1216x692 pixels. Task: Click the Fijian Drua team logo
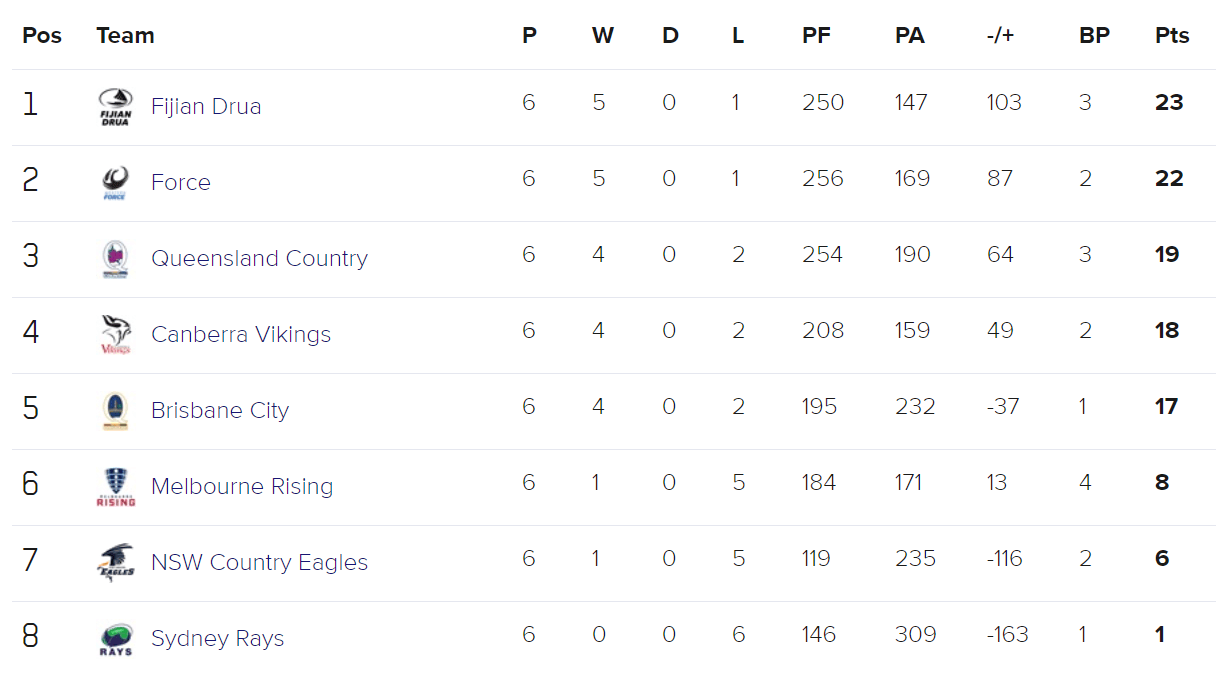point(116,107)
